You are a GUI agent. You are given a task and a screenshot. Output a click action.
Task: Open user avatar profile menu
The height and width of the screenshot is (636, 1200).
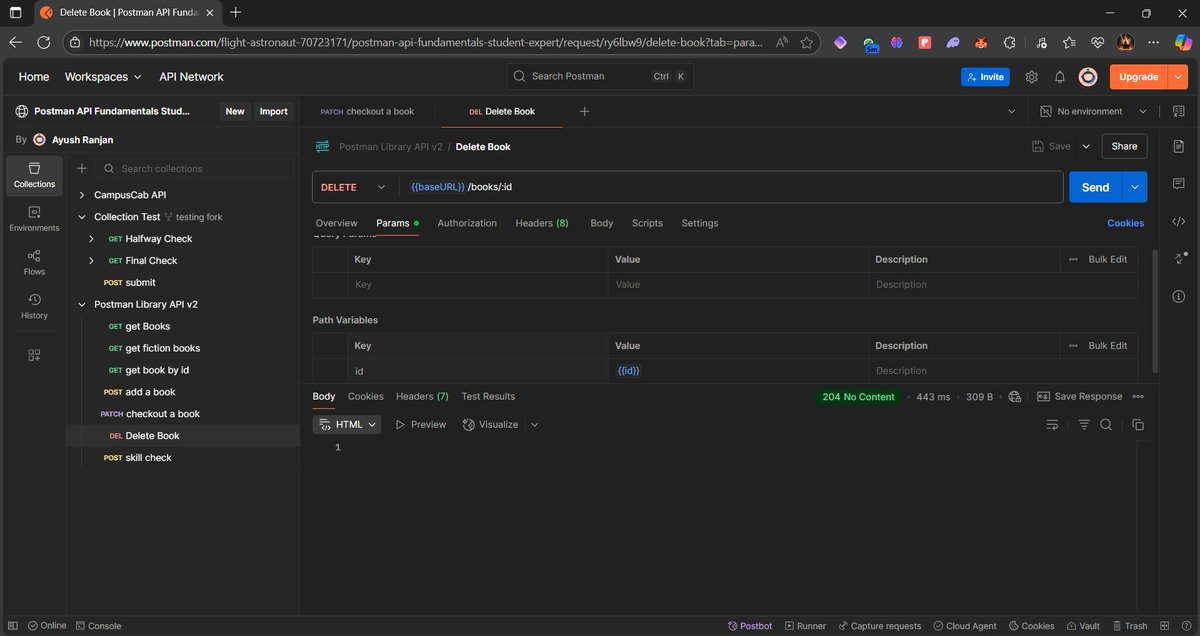click(1088, 77)
